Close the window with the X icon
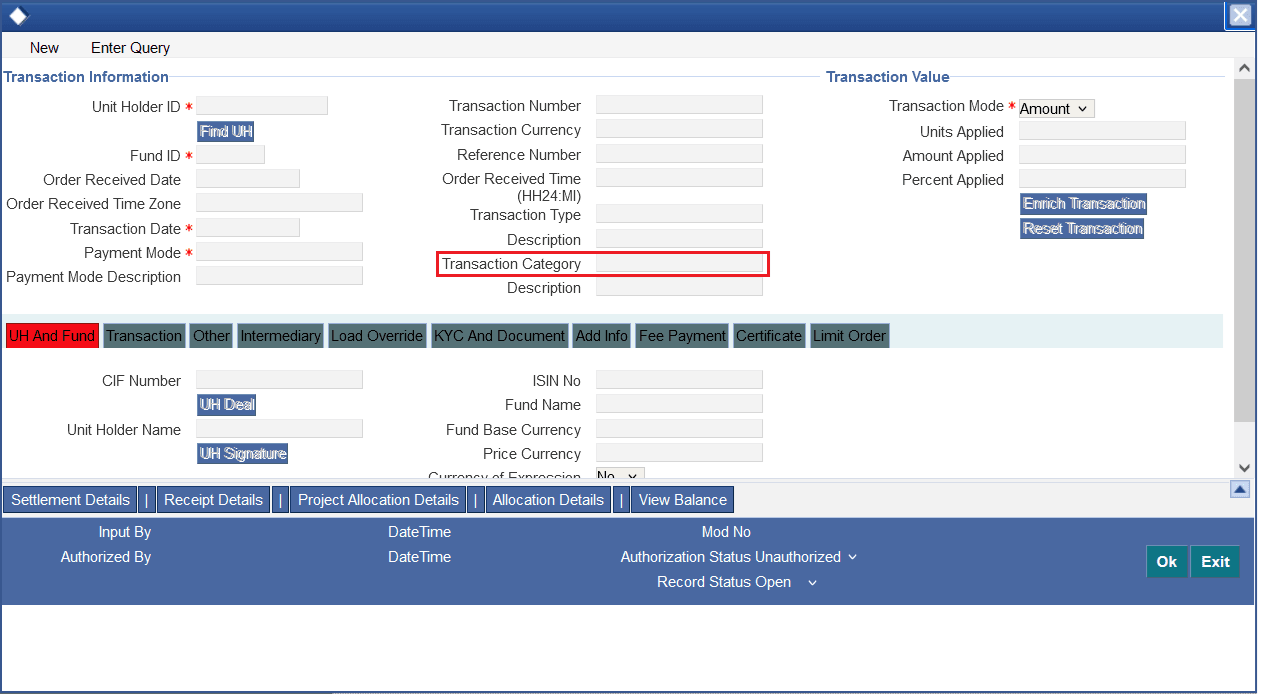 [x=1240, y=15]
